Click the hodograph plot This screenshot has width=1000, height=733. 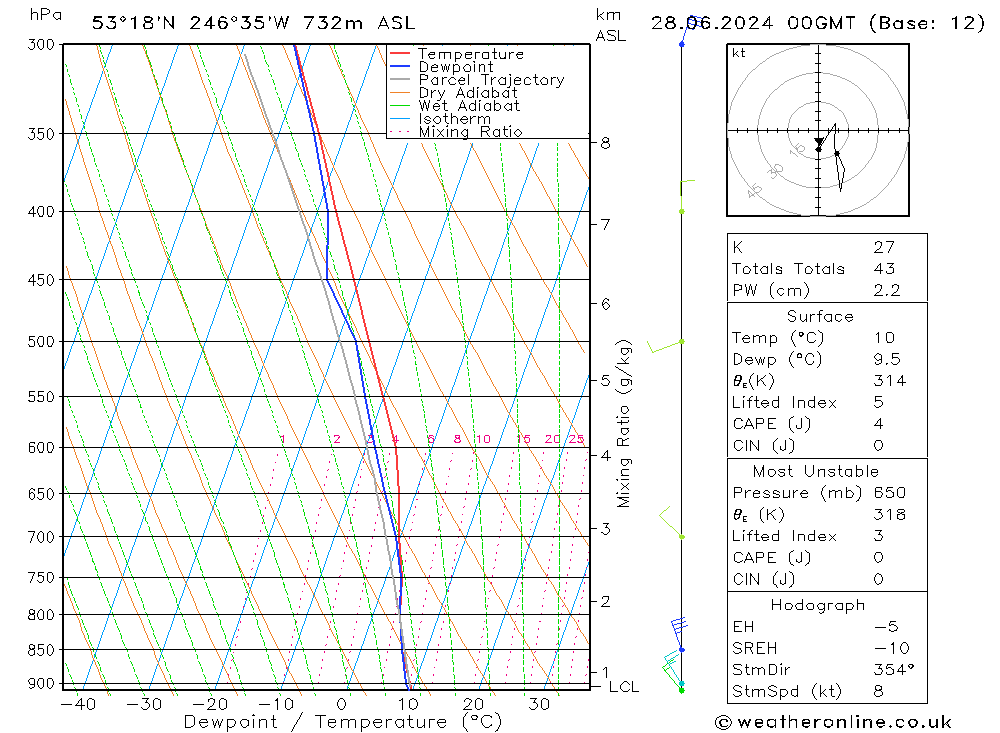pos(818,130)
